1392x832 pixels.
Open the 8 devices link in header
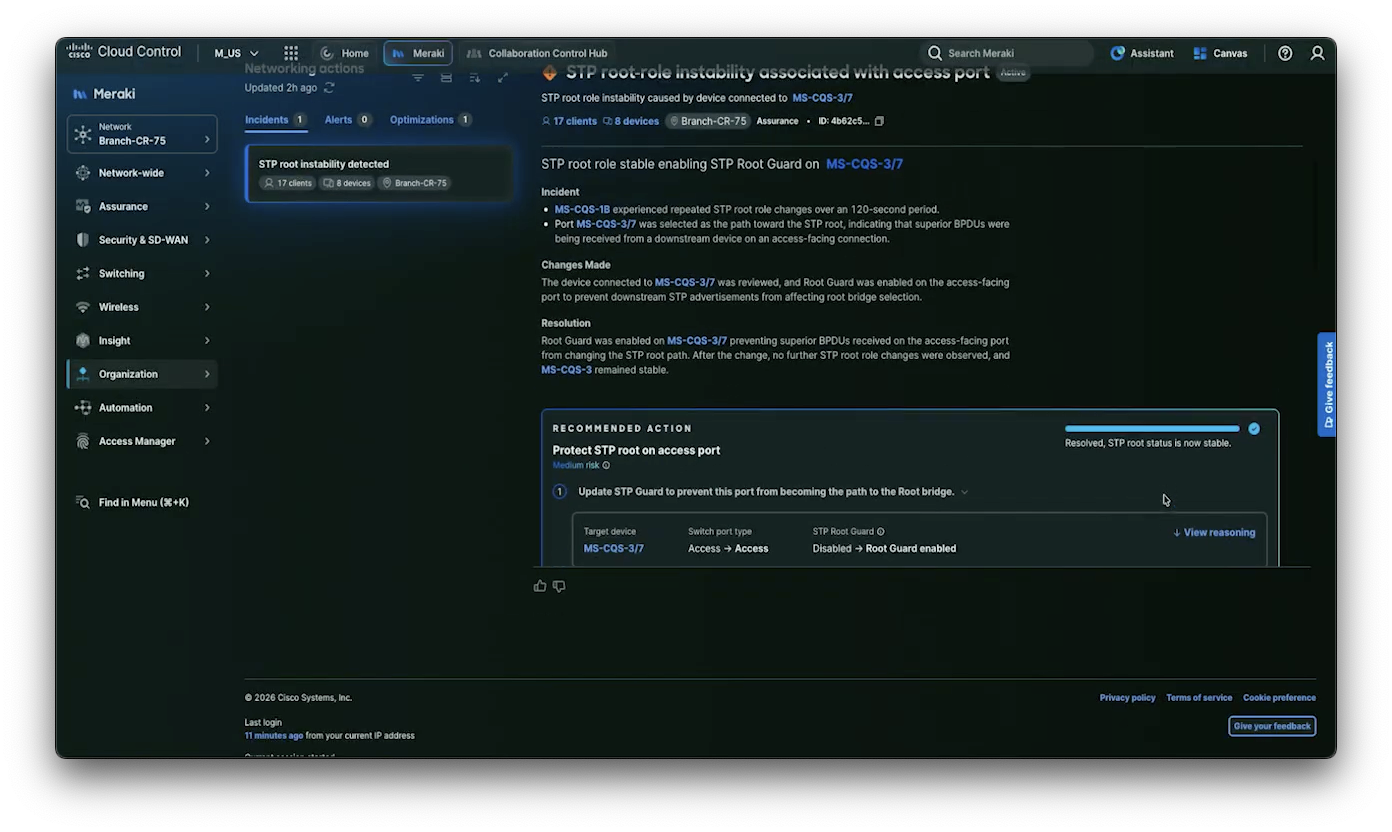631,121
